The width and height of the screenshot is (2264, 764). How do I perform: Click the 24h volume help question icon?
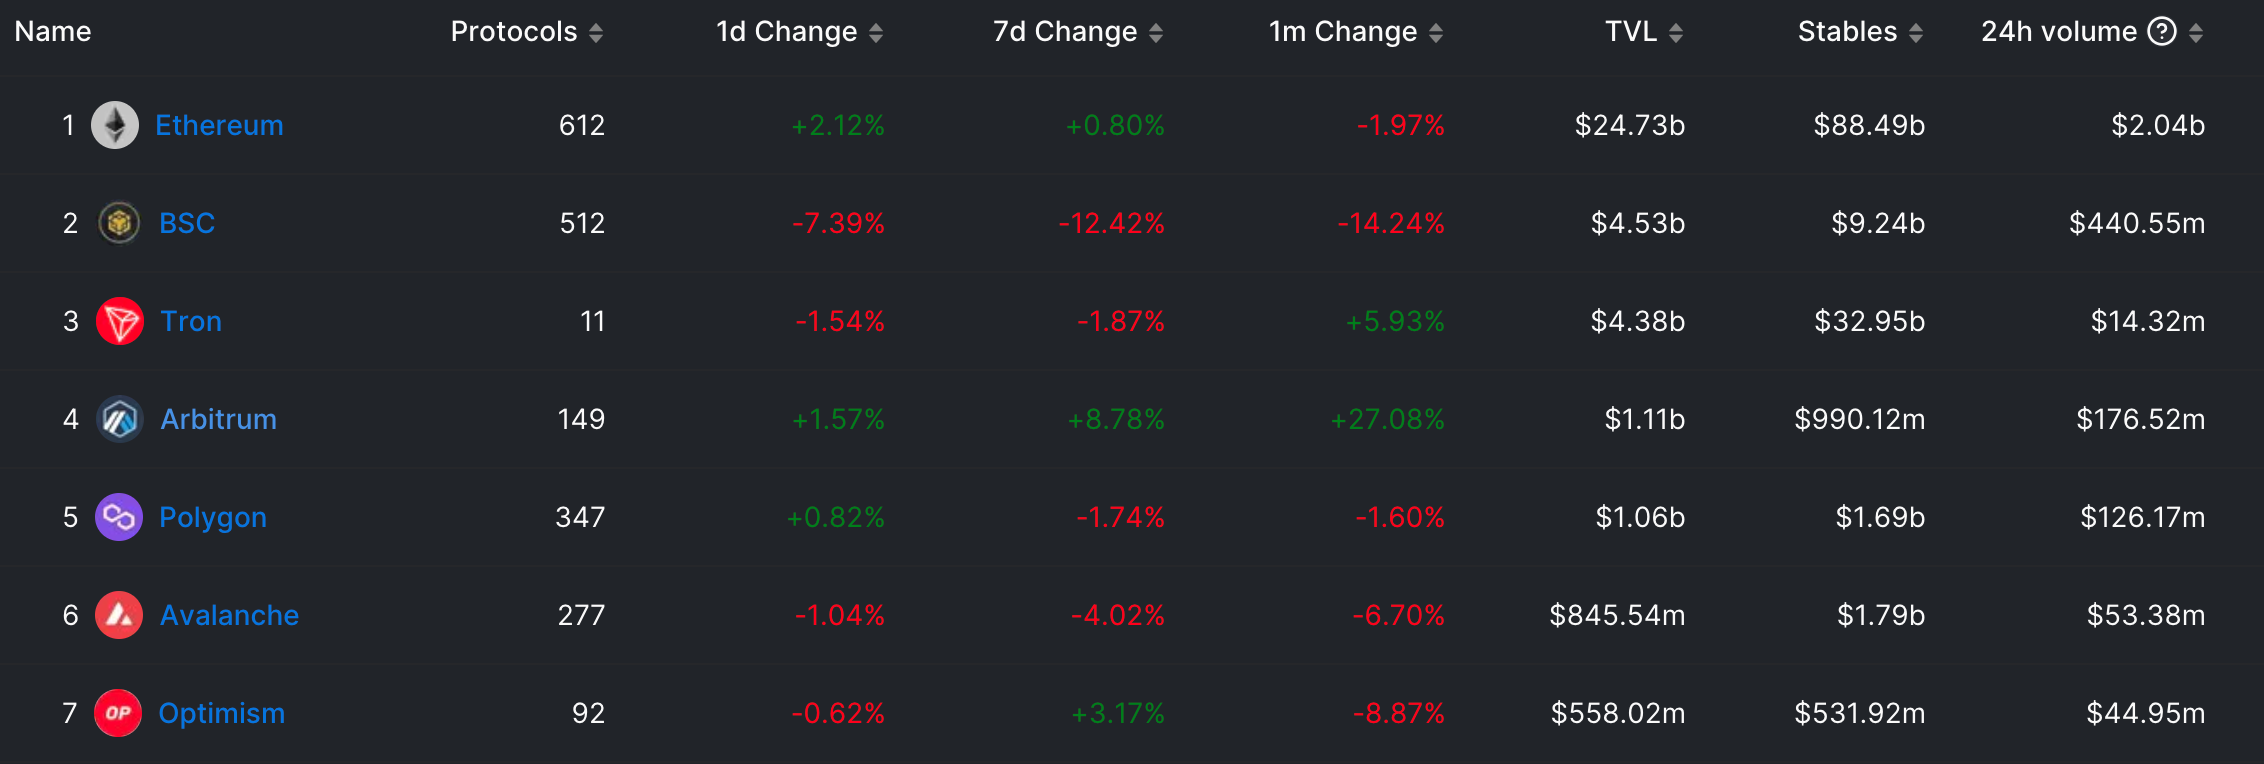pyautogui.click(x=2162, y=32)
